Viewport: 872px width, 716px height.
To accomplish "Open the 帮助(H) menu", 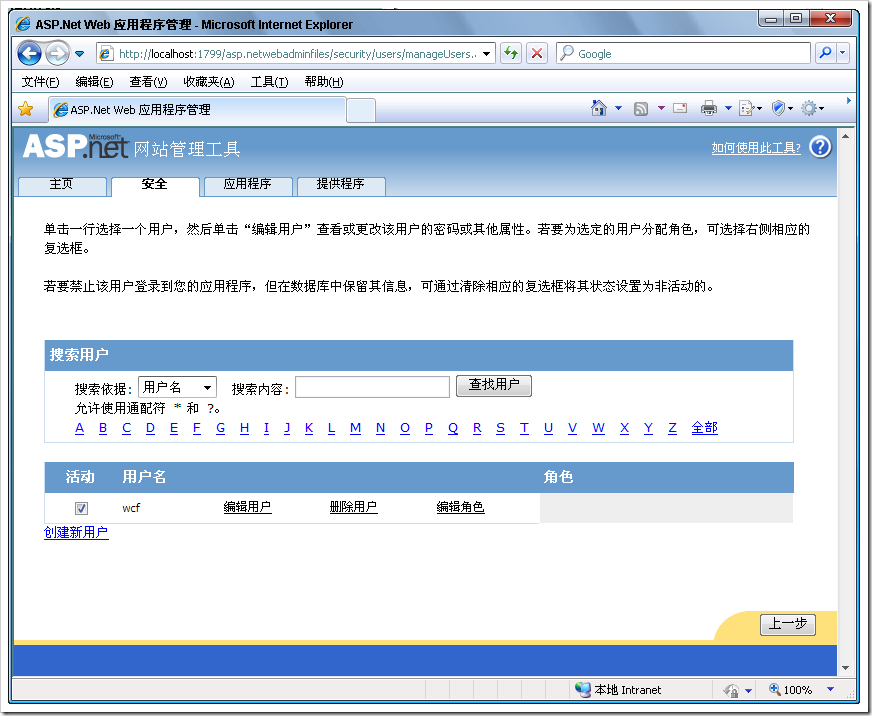I will click(324, 82).
